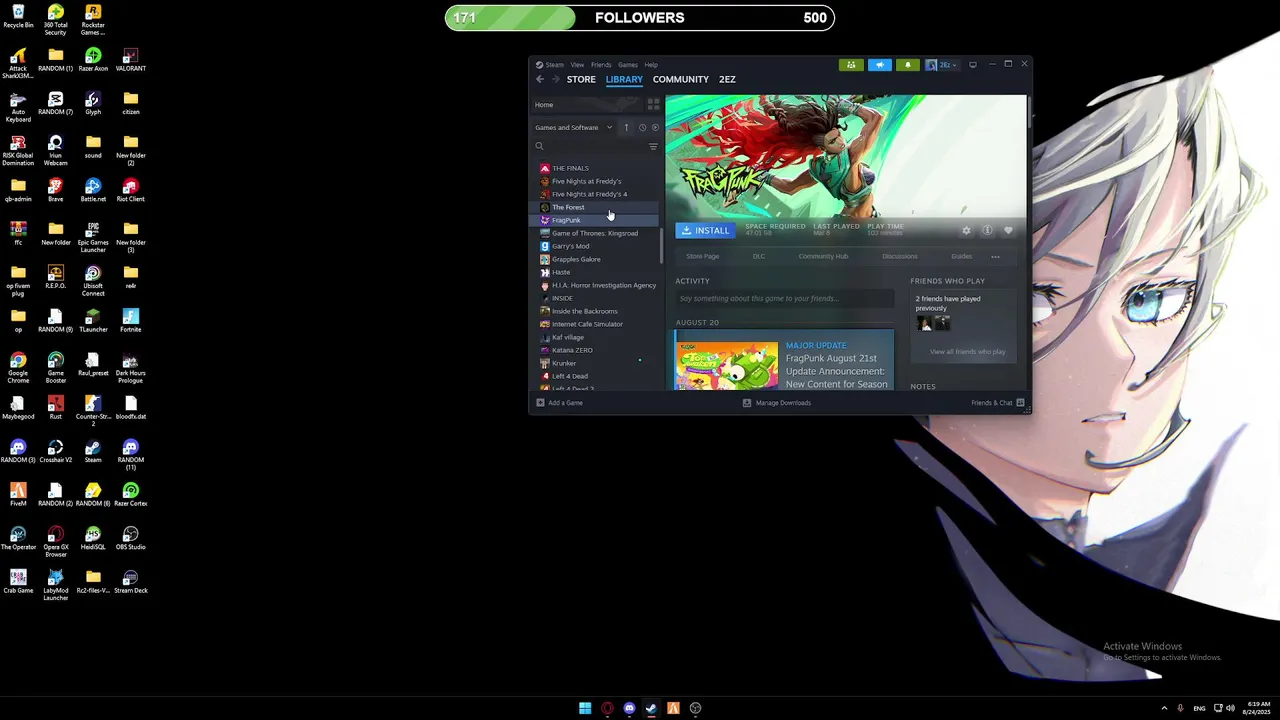
Task: Open the Steam menu
Action: coord(555,65)
